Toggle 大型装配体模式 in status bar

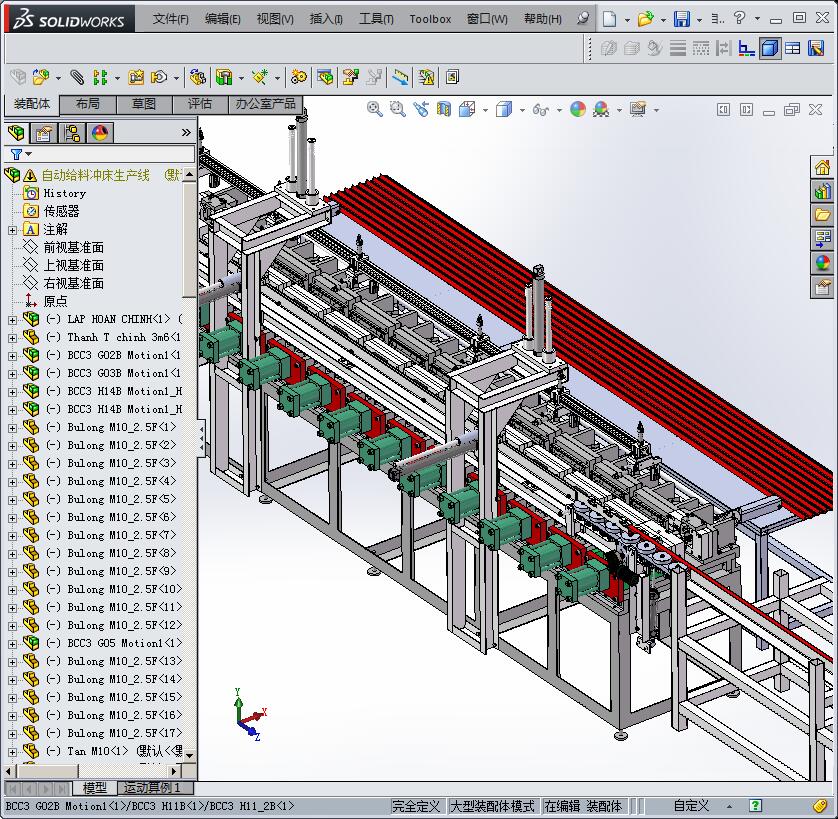point(492,806)
